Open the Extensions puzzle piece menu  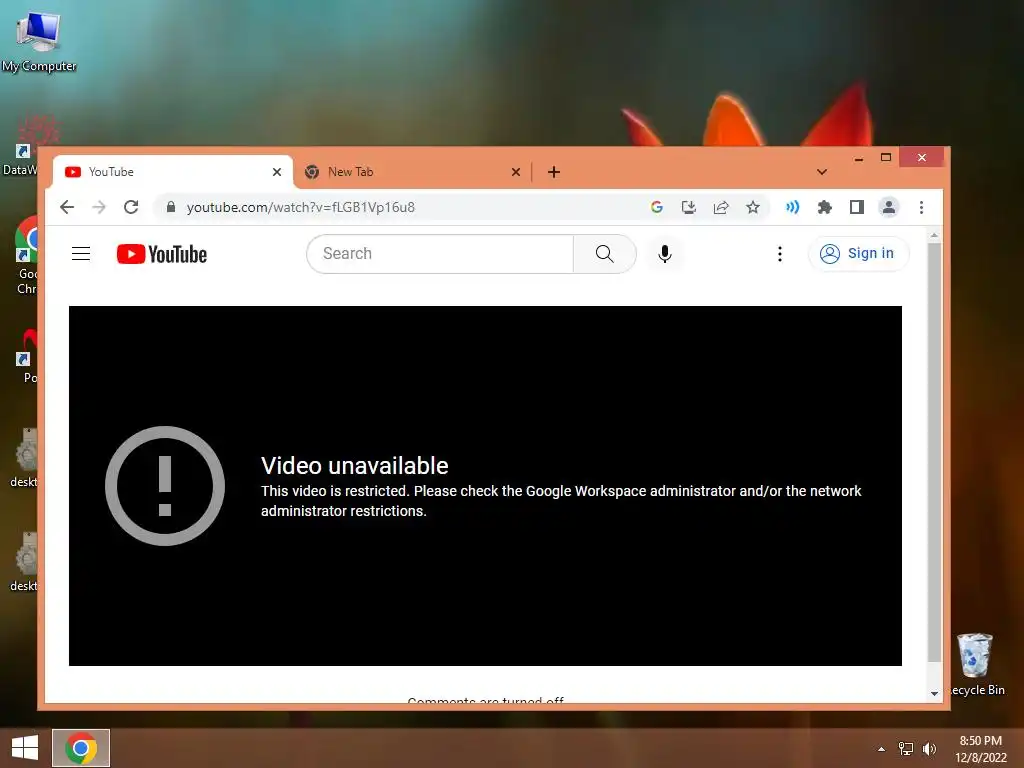click(825, 207)
